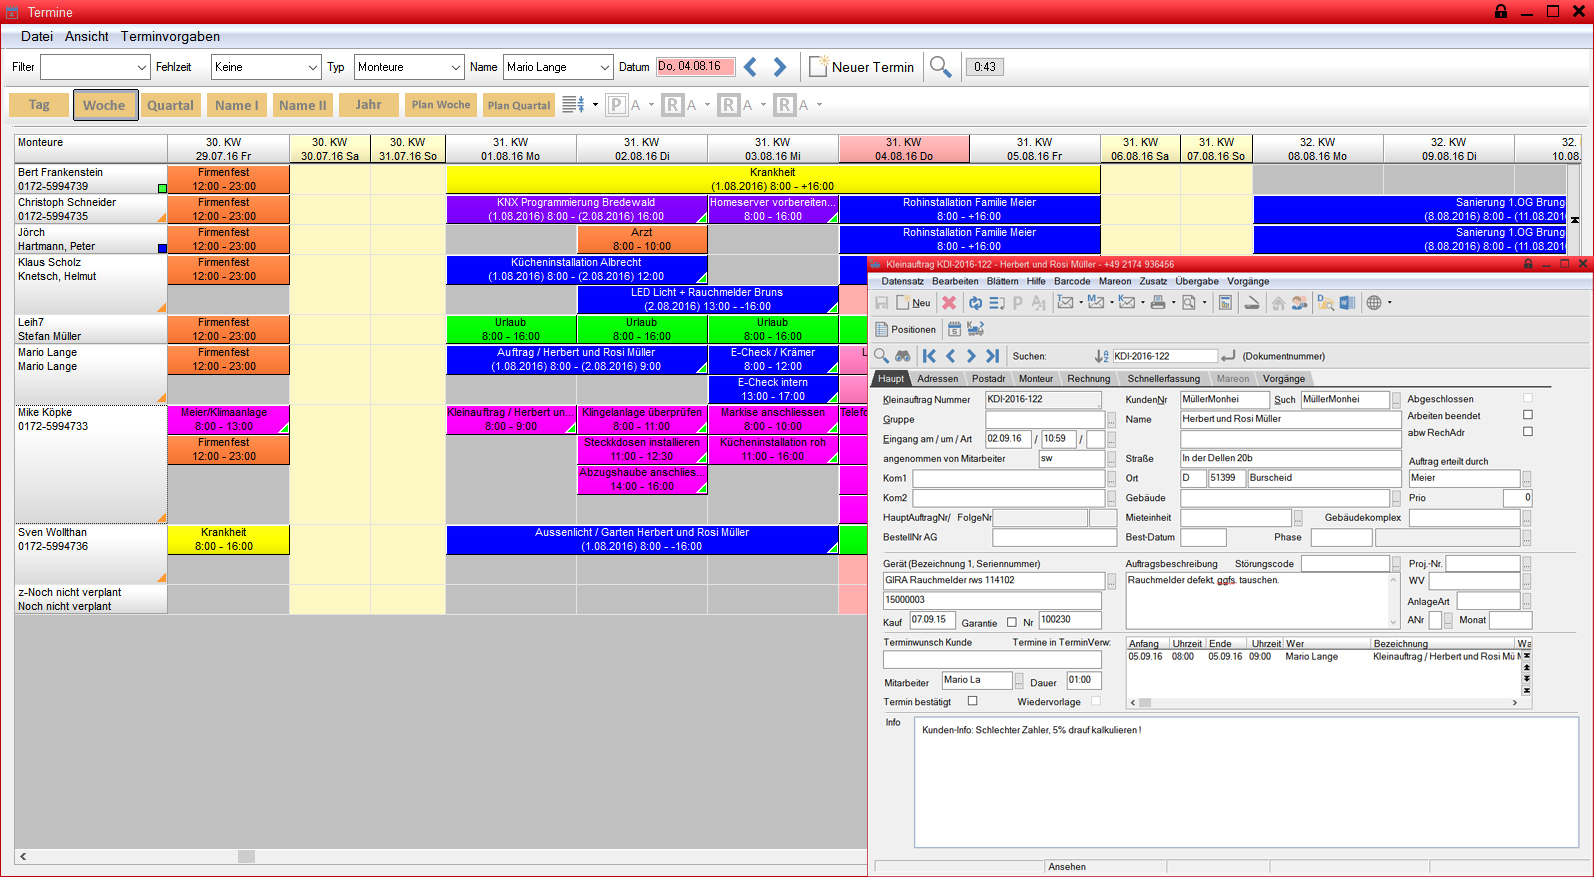Screen dimensions: 1594x877
Task: Select the Plan Woche view
Action: click(441, 105)
